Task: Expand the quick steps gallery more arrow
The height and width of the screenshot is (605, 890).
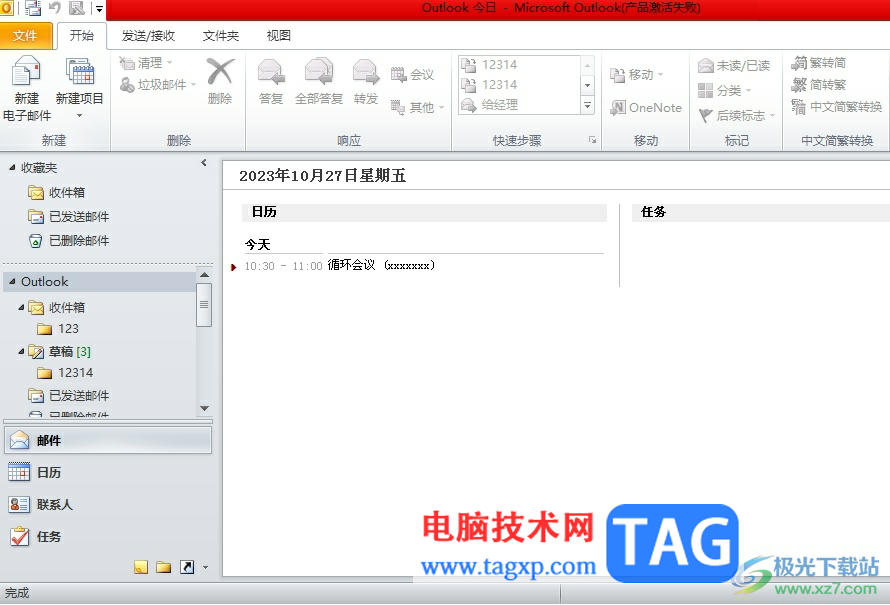Action: [587, 105]
